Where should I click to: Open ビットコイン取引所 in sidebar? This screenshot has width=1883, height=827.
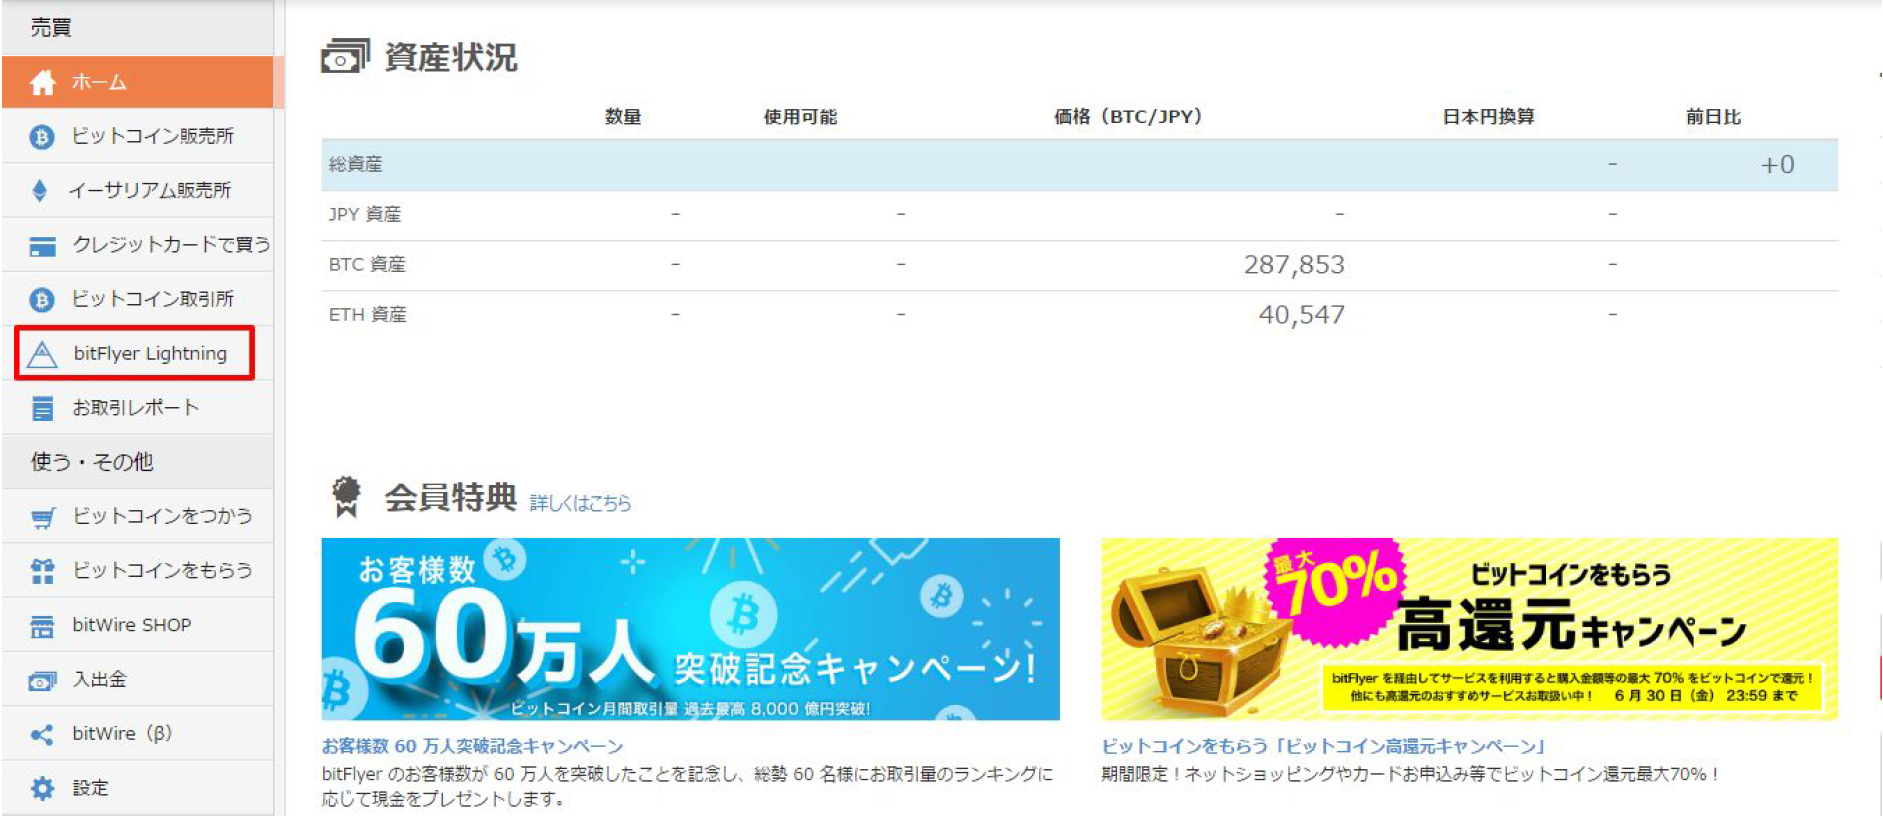pos(138,299)
